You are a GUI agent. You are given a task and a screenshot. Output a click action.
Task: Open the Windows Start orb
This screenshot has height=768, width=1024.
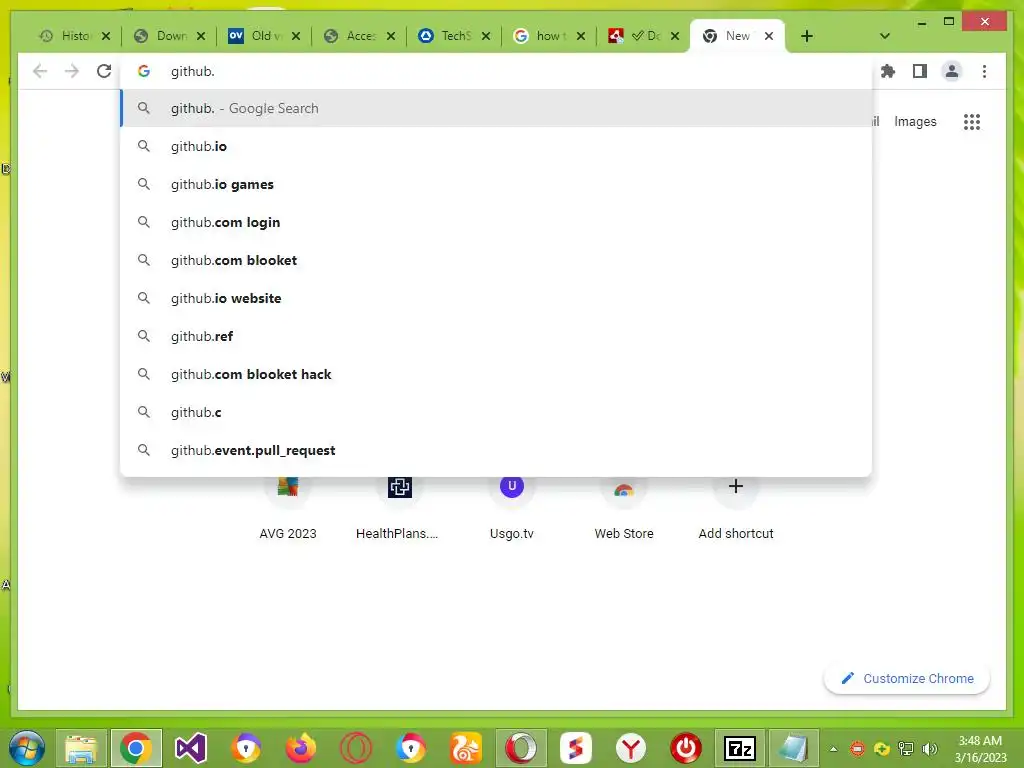[x=27, y=748]
